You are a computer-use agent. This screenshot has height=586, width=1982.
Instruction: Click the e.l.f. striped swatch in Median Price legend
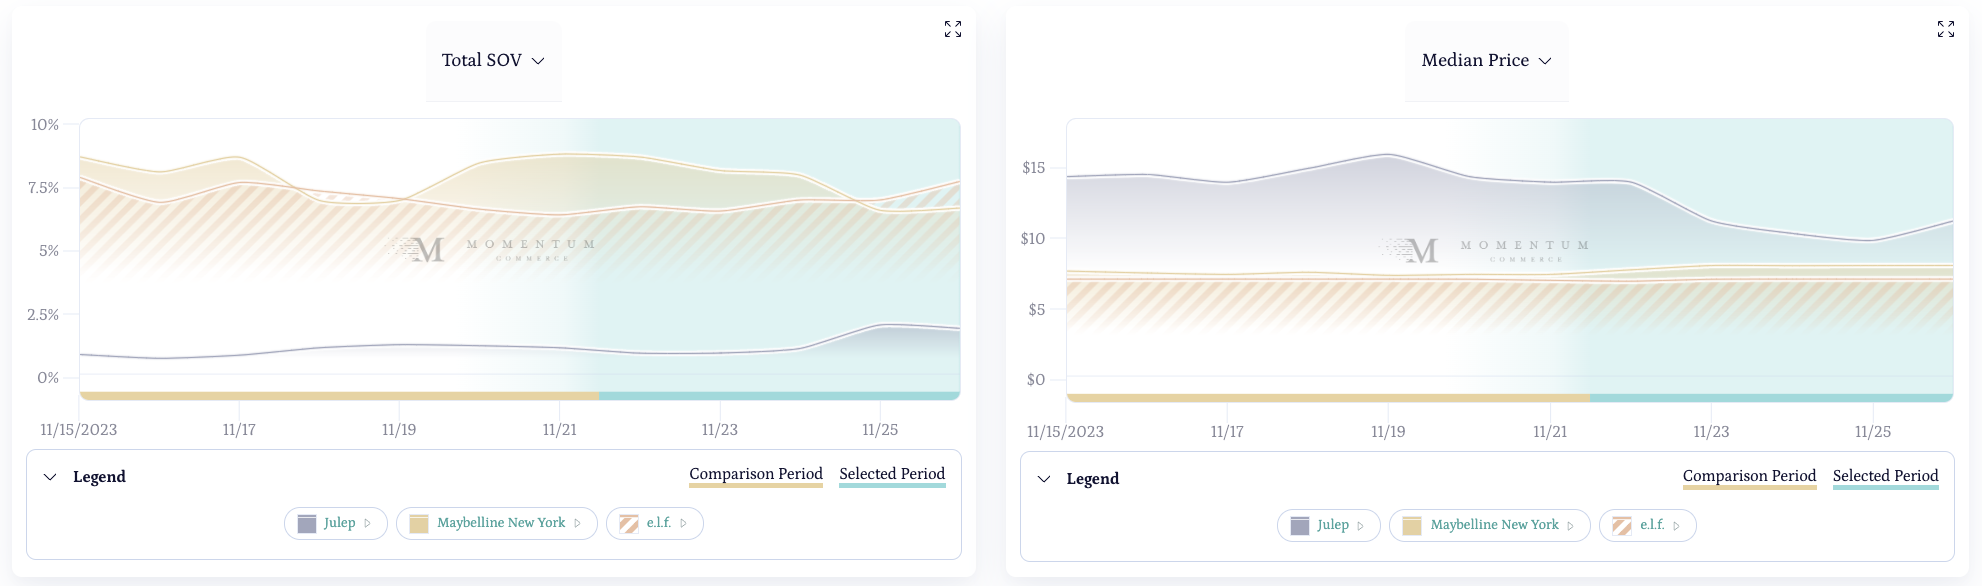1622,526
